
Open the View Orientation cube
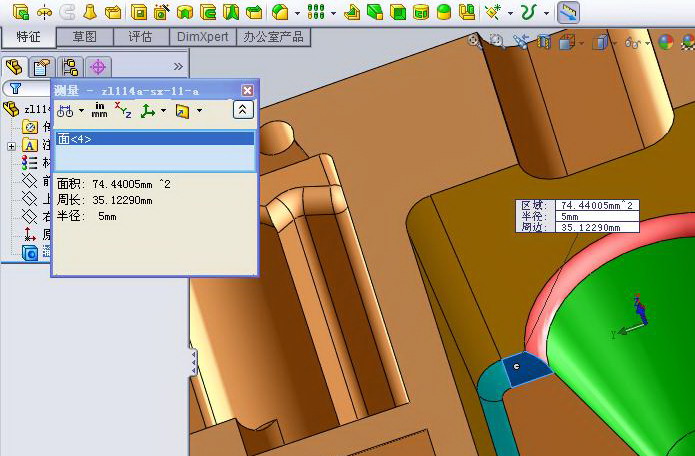[567, 43]
